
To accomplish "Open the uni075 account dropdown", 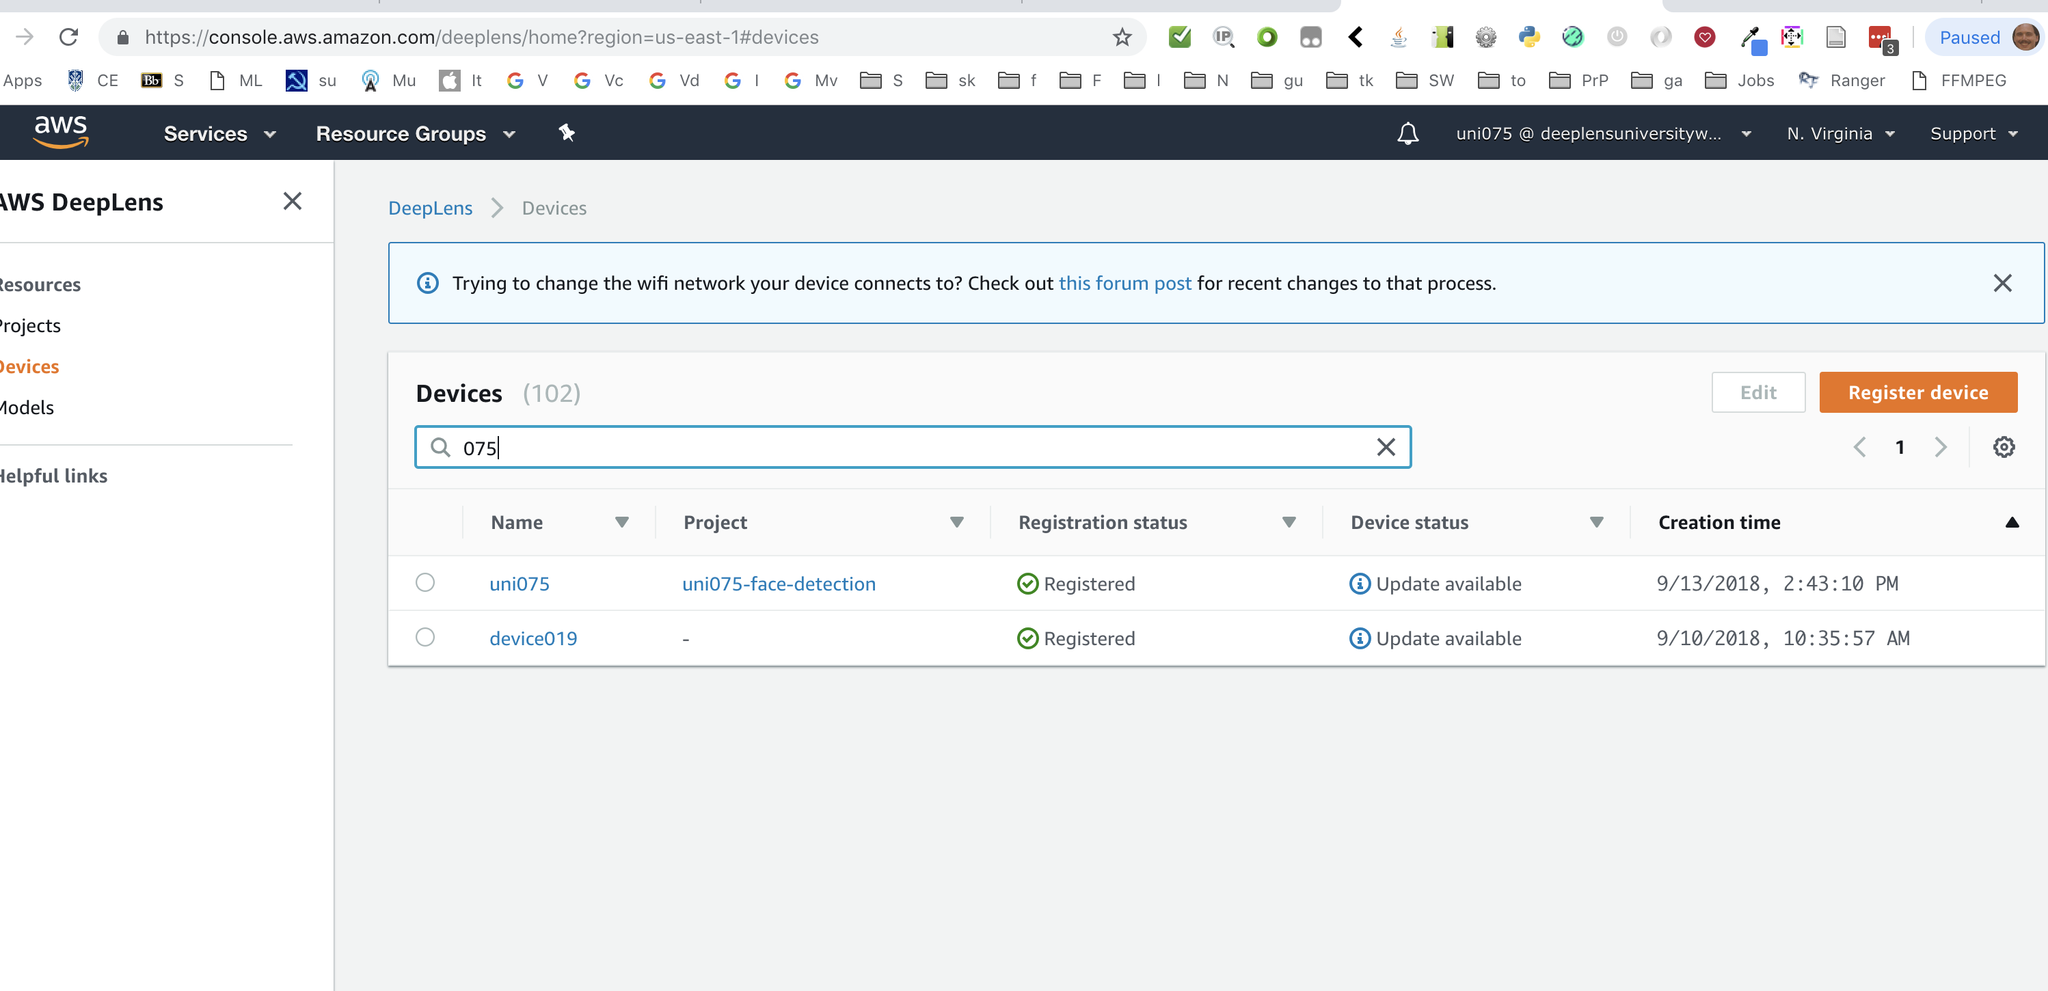I will pyautogui.click(x=1603, y=133).
